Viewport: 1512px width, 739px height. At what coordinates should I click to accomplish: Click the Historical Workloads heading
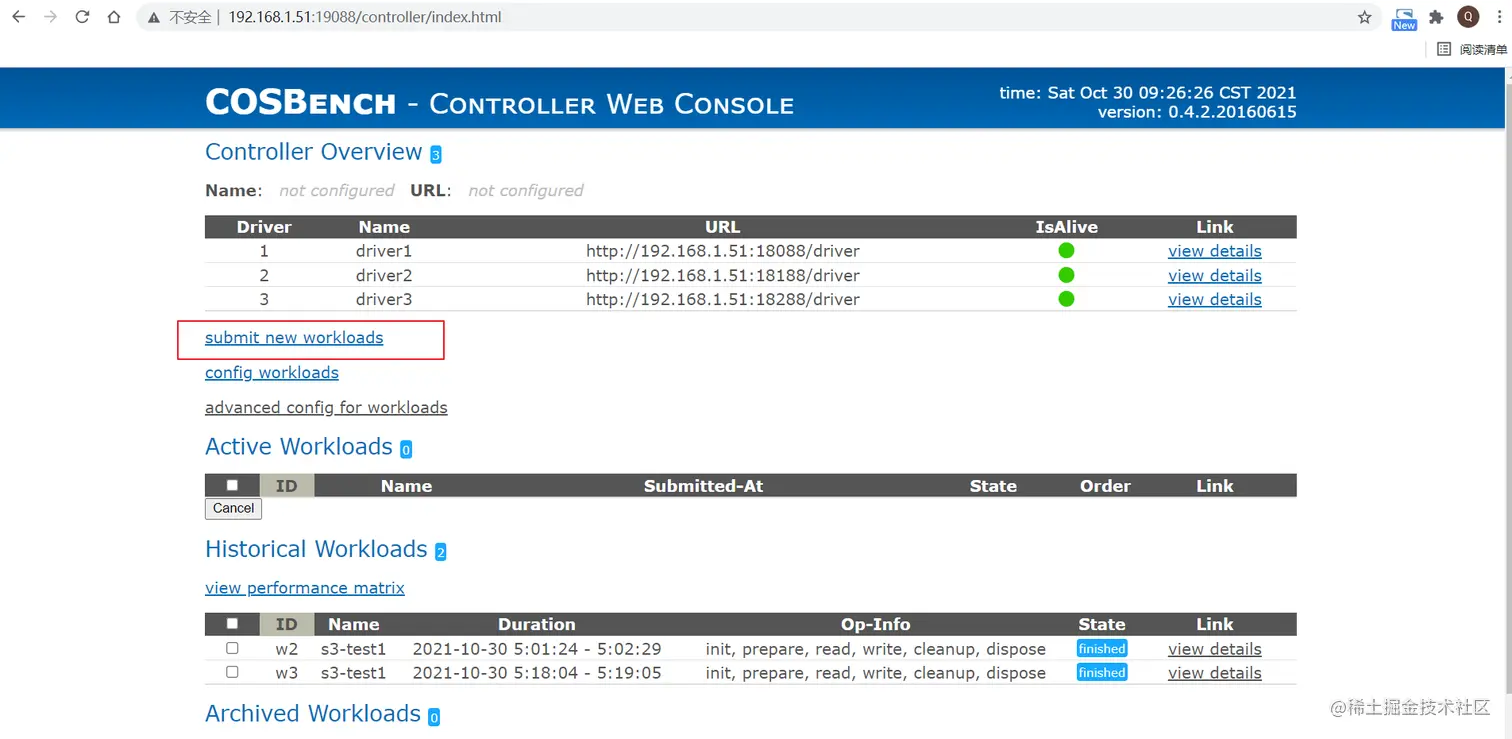[x=316, y=549]
